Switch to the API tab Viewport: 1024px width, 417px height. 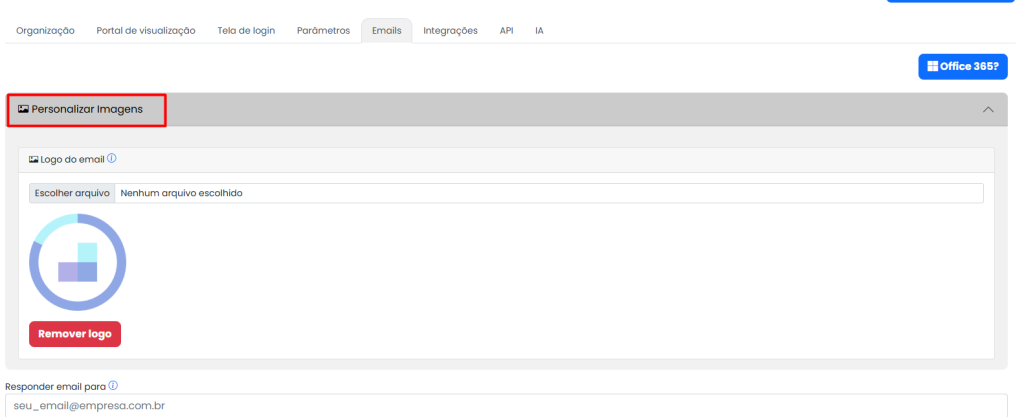point(506,31)
